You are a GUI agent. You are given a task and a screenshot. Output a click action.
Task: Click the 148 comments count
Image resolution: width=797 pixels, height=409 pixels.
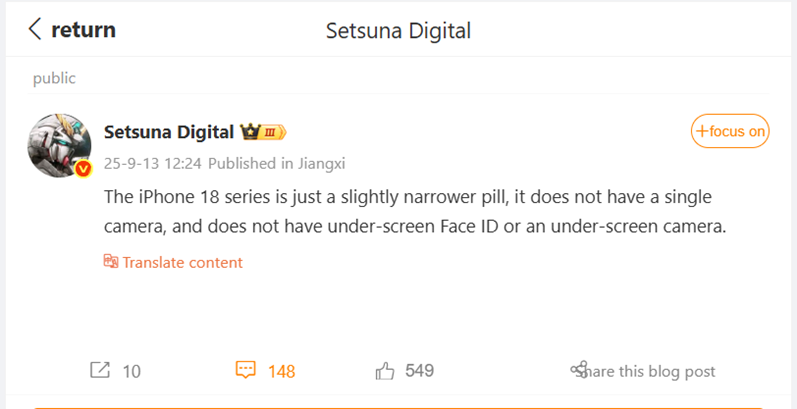point(282,371)
